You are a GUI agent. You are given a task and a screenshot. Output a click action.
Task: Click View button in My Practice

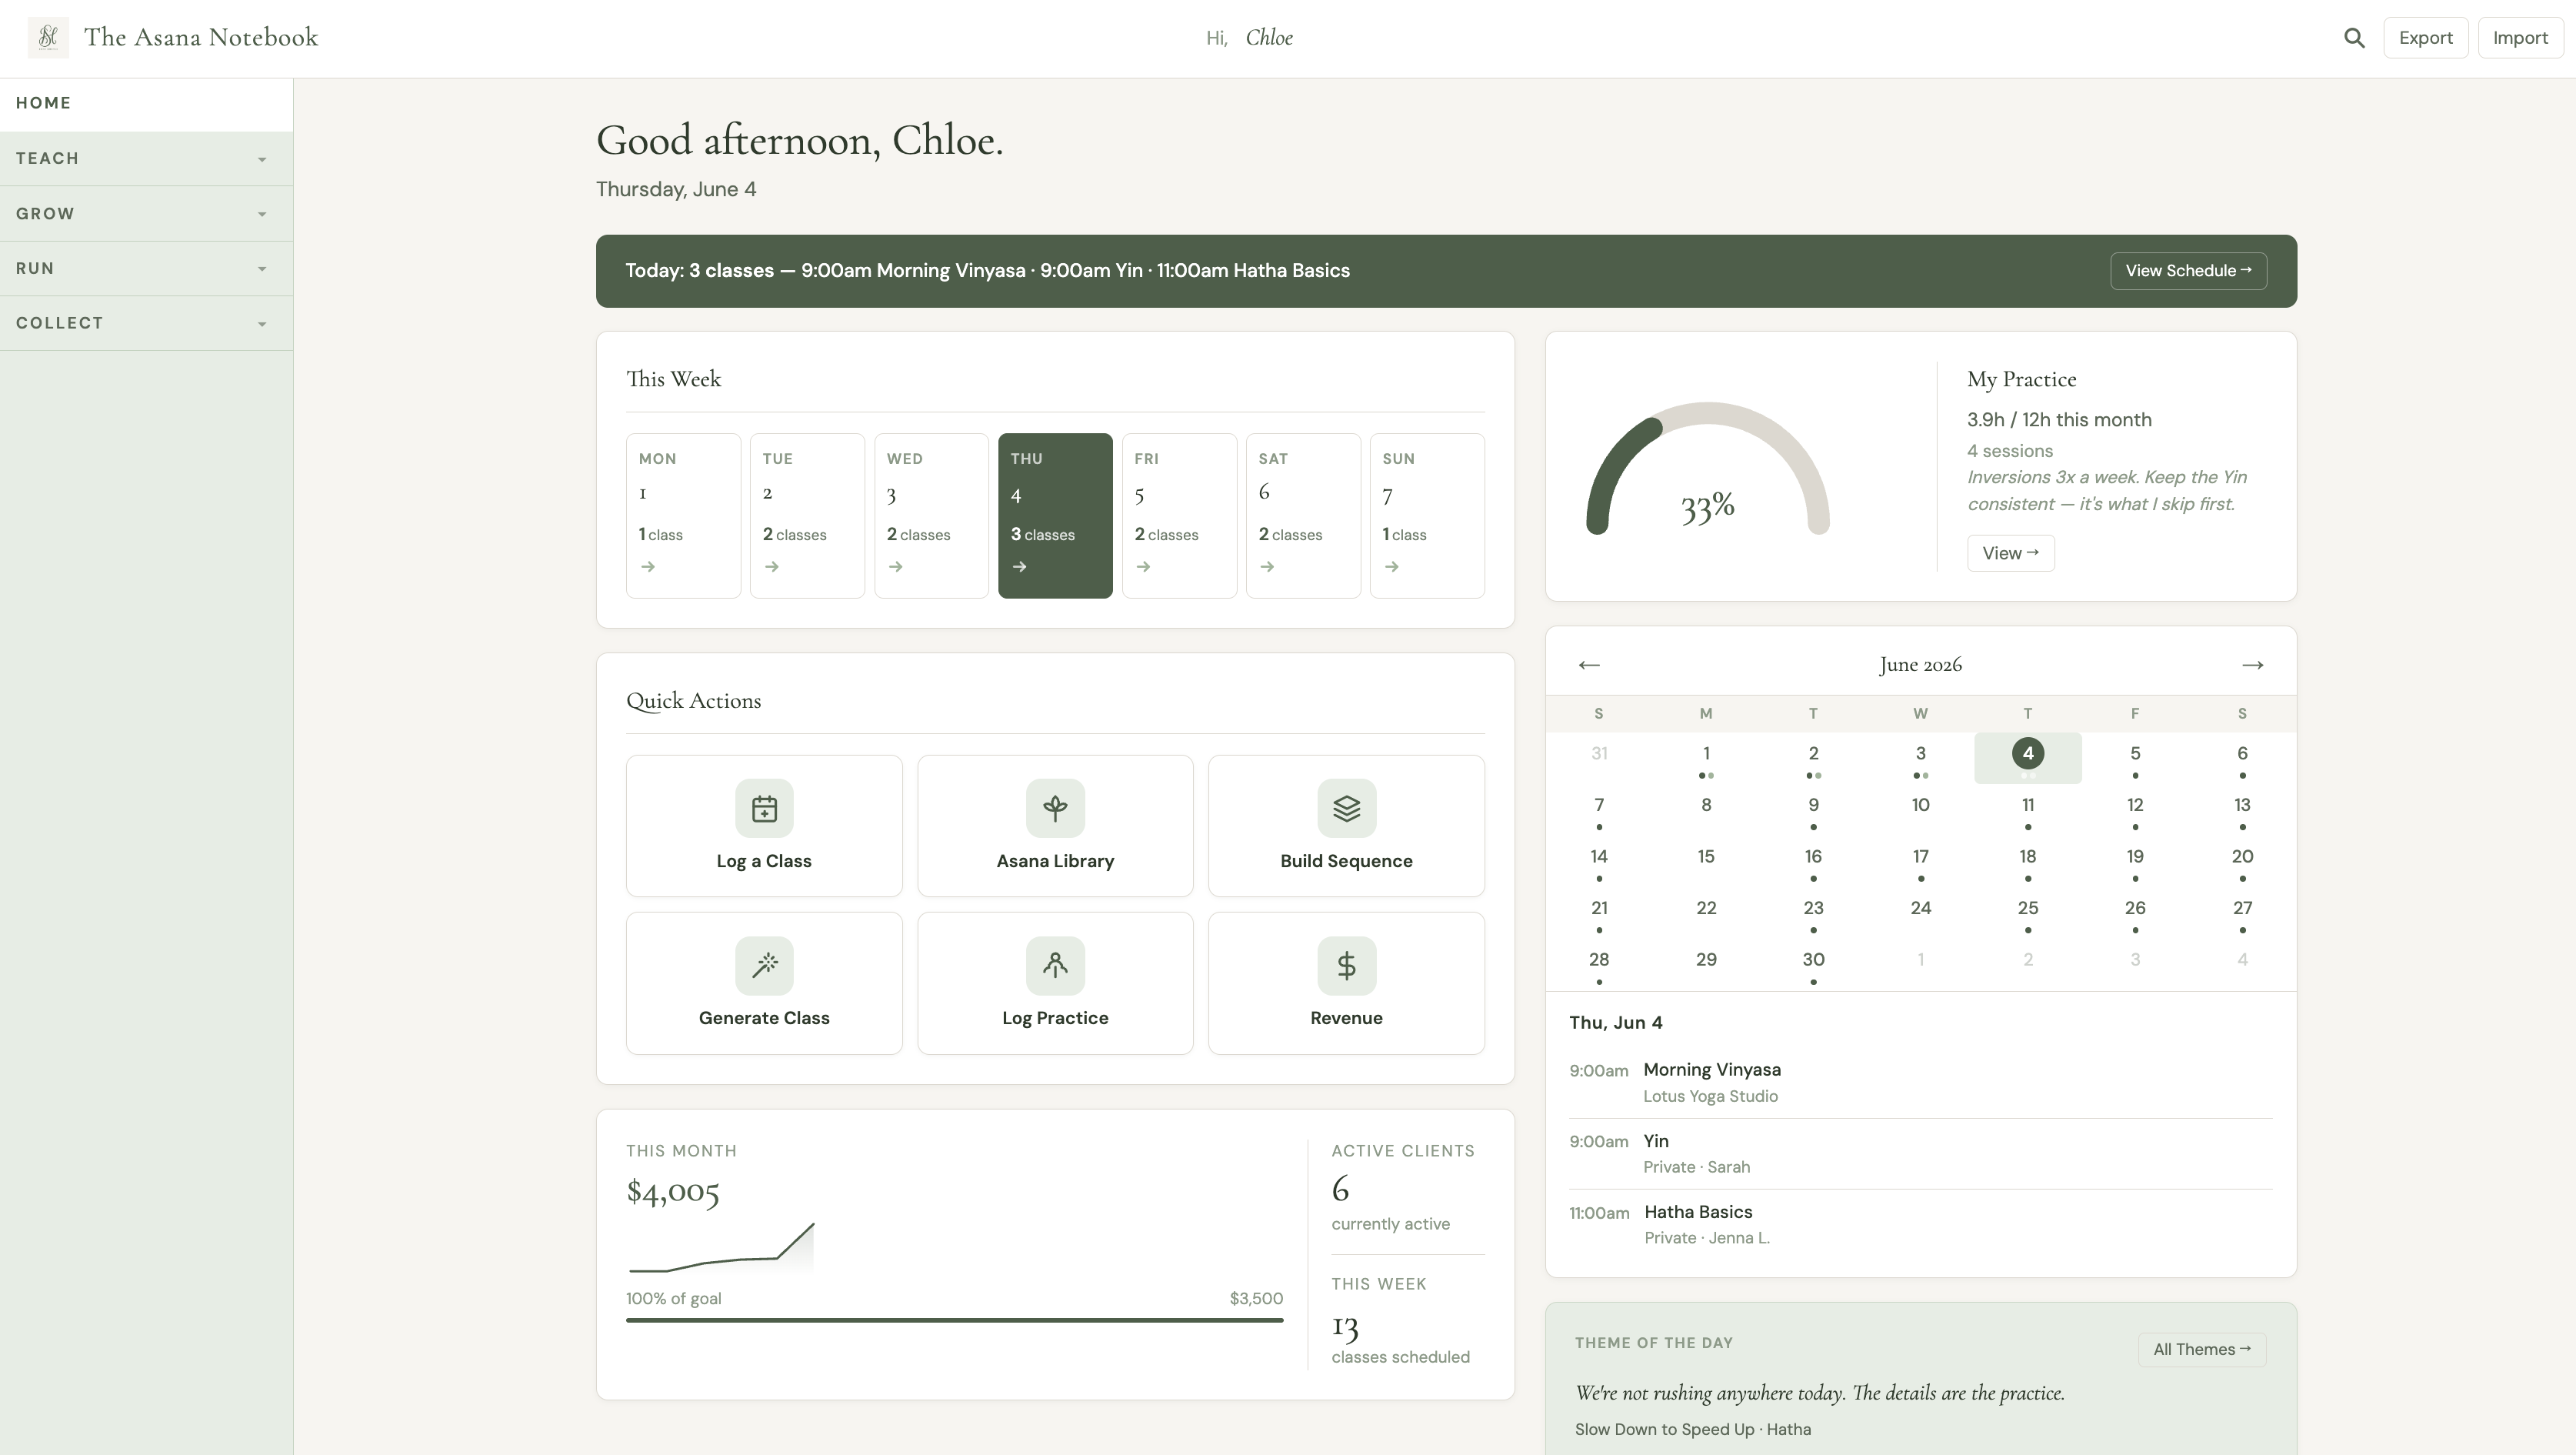coord(2010,554)
